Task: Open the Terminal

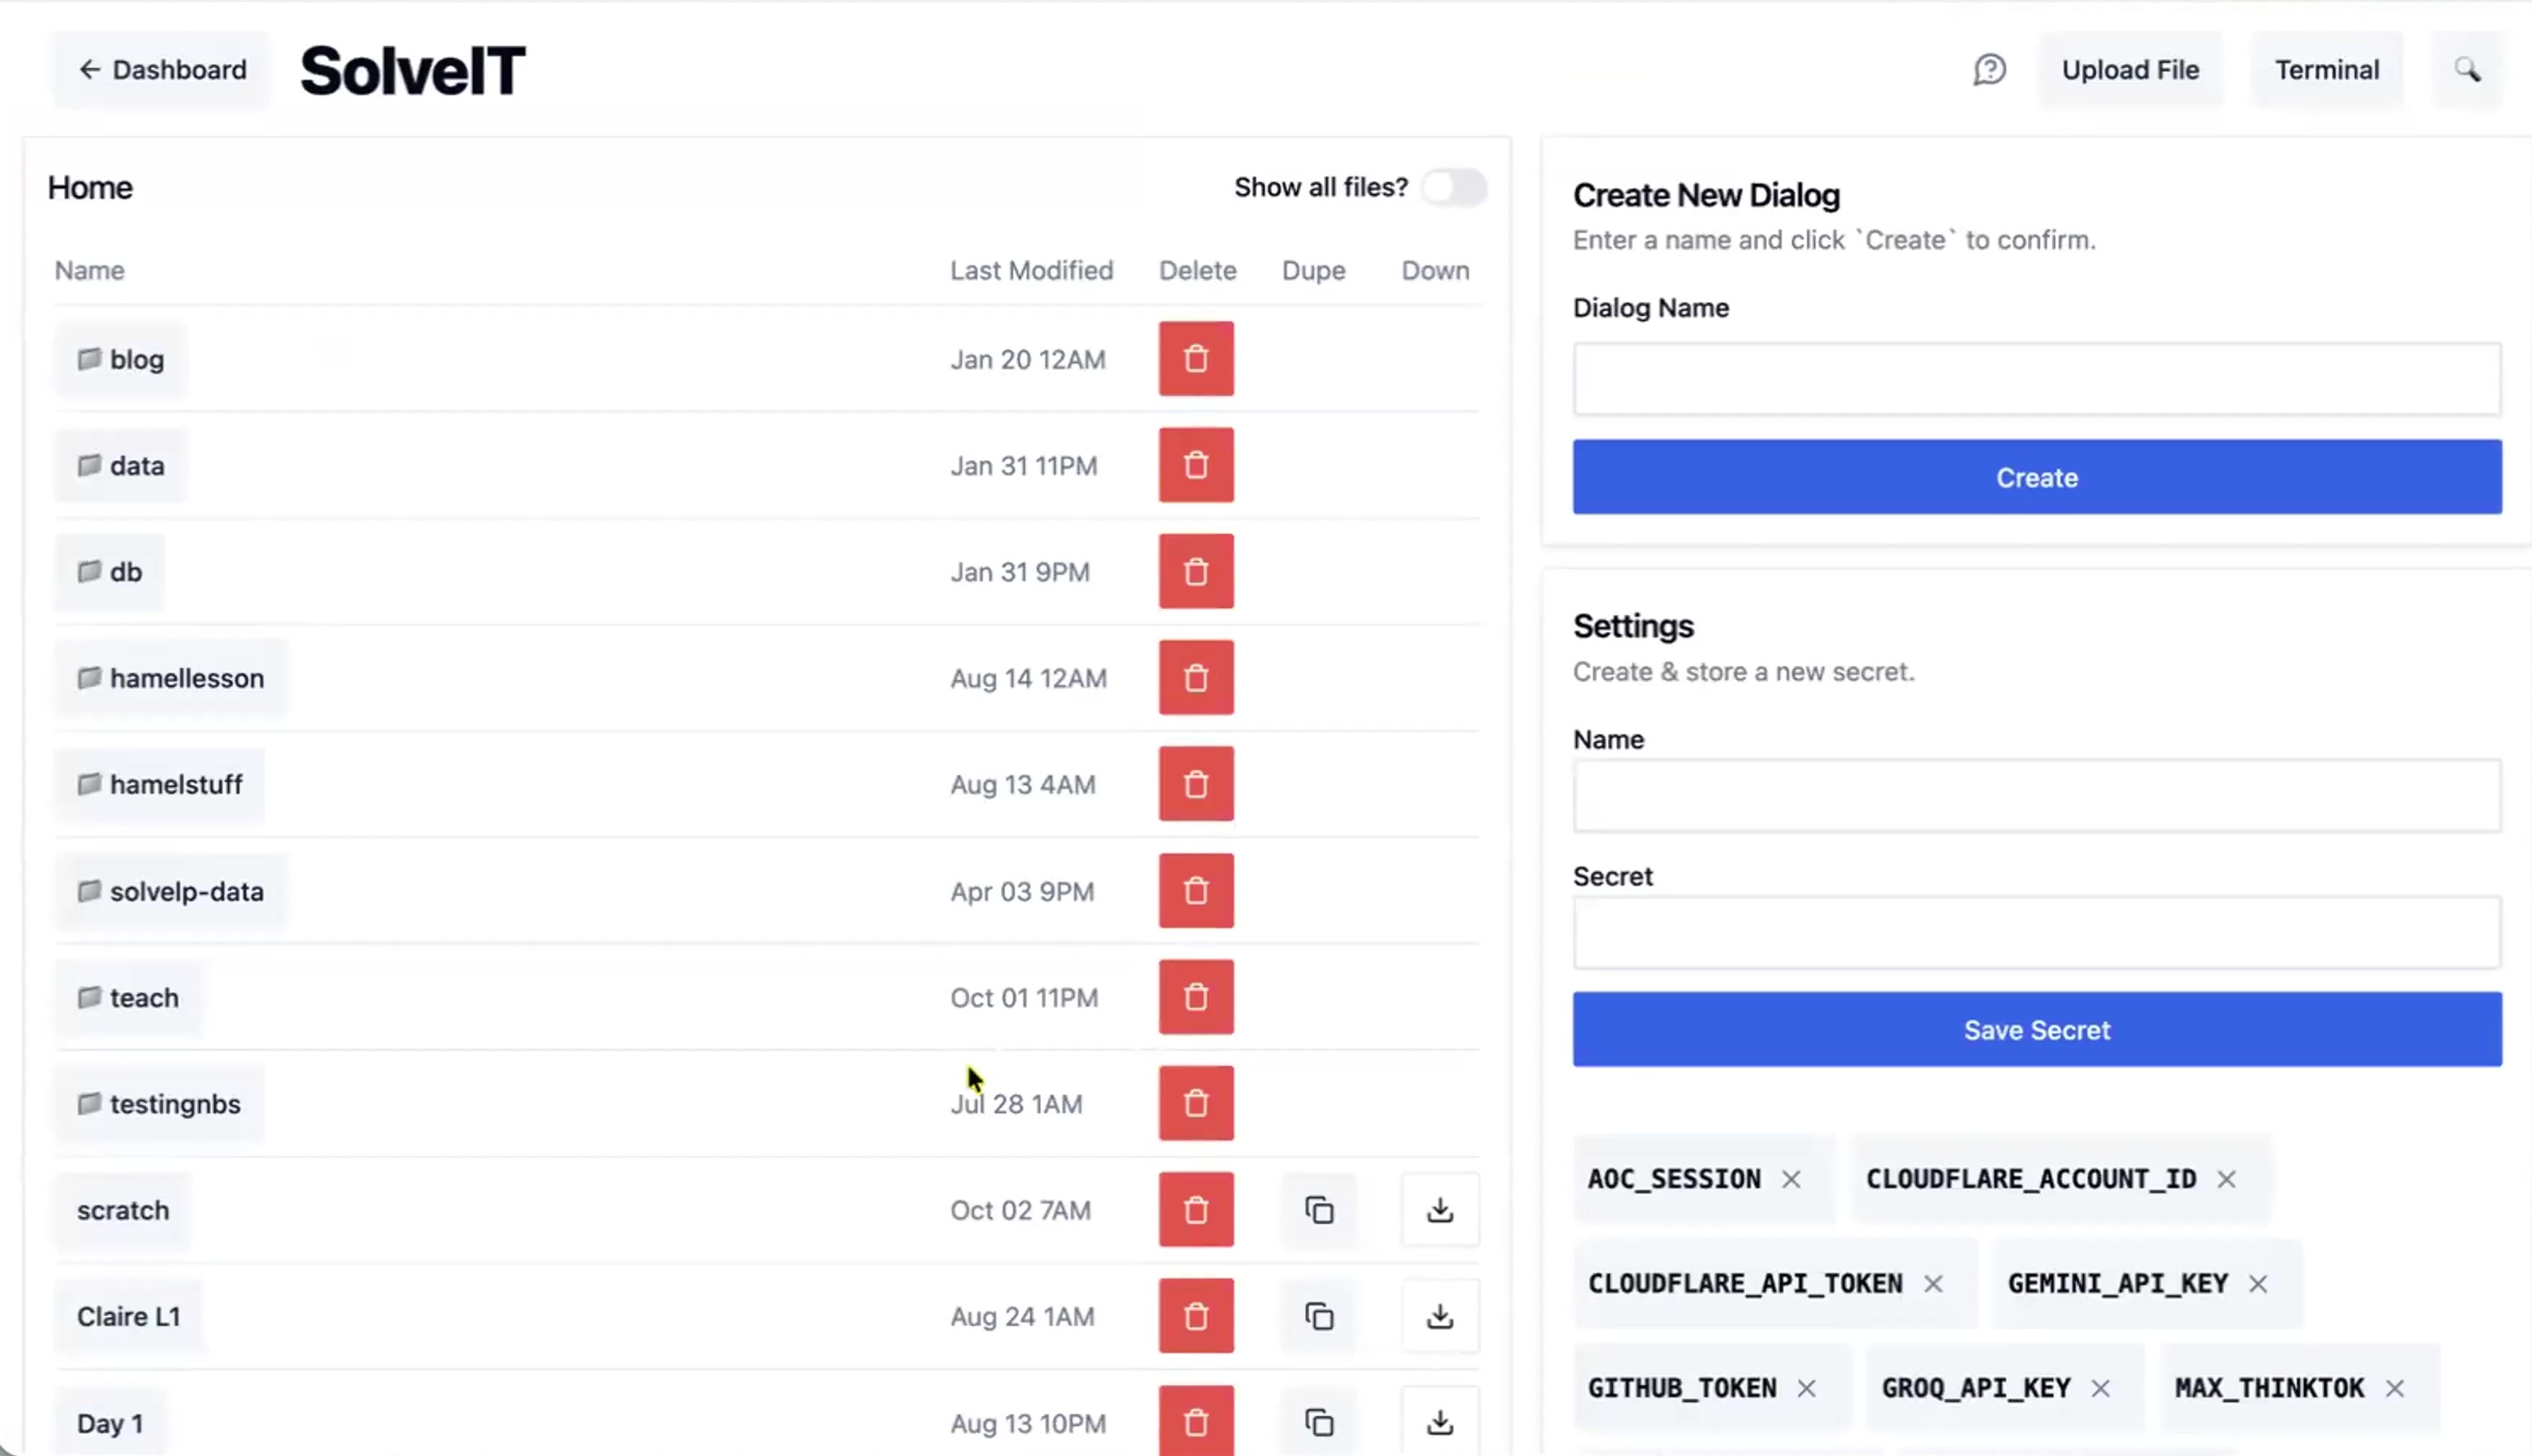Action: click(2326, 70)
